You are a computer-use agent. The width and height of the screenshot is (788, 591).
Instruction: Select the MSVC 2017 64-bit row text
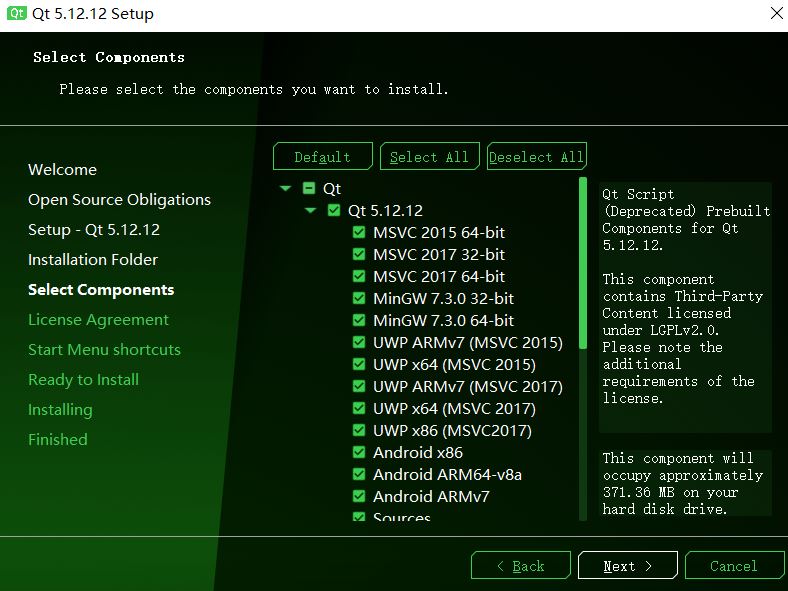[x=439, y=276]
